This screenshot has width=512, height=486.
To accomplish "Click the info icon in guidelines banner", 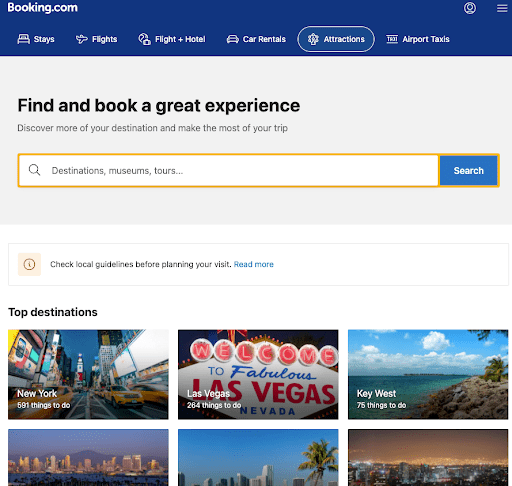I will [29, 264].
